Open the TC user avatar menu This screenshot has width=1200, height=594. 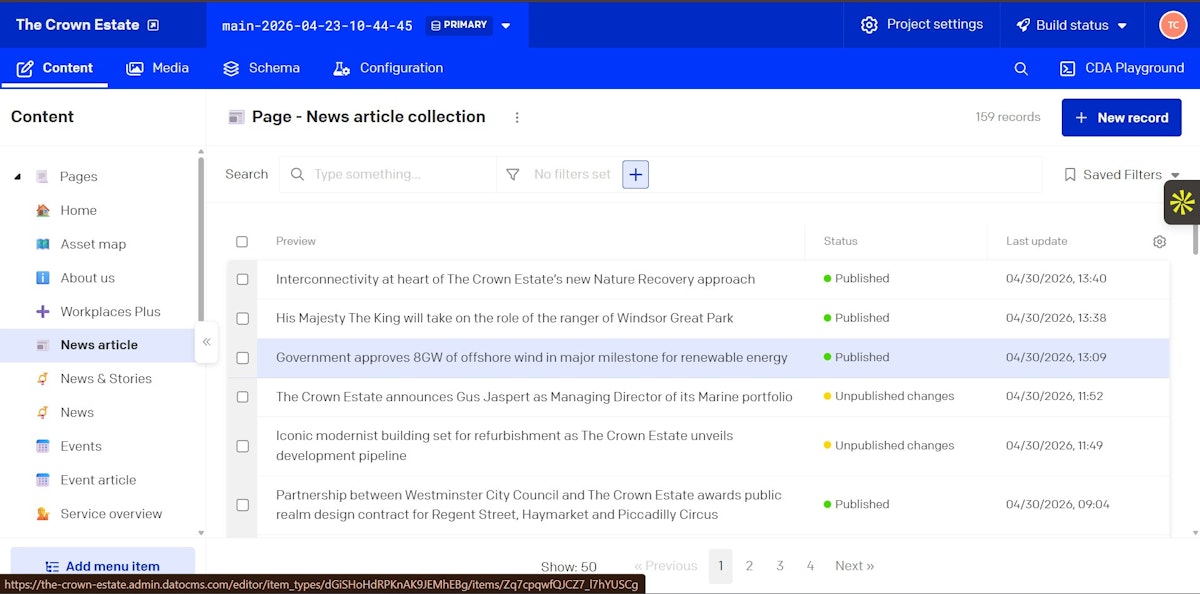tap(1173, 25)
